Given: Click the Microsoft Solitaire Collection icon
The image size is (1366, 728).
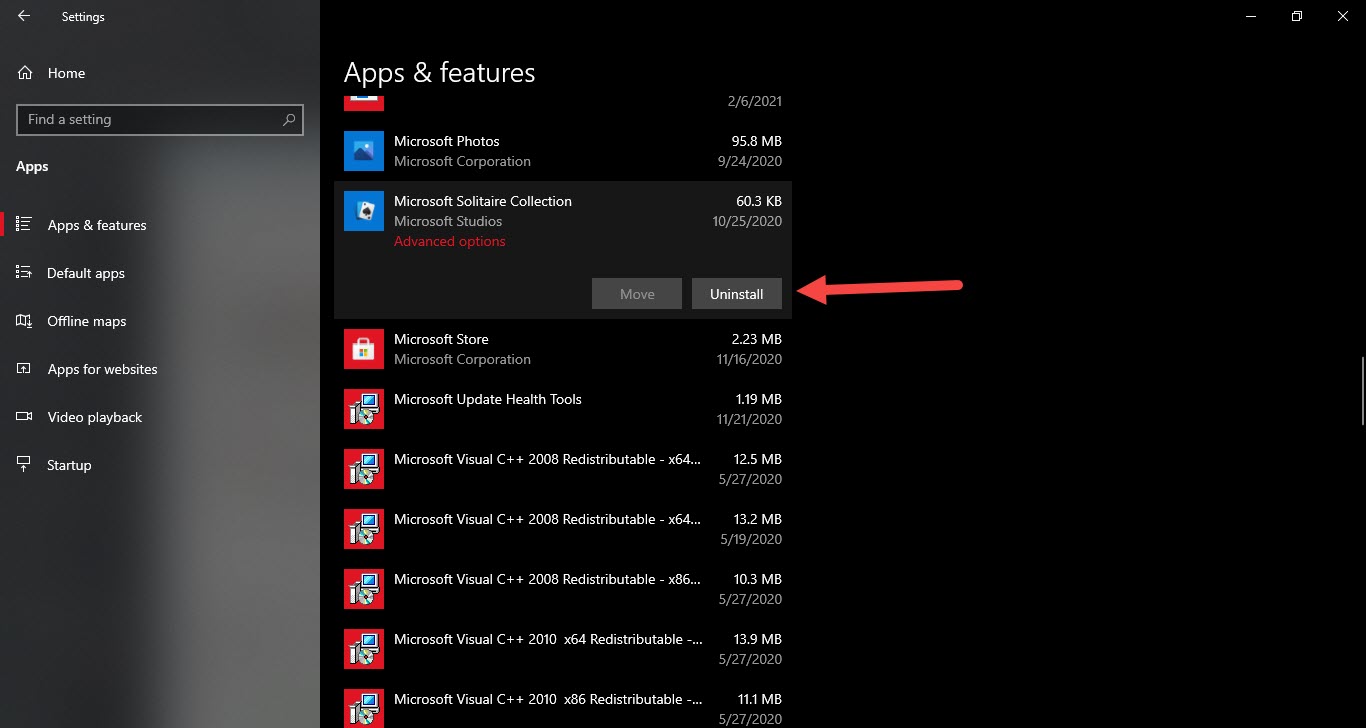Looking at the screenshot, I should (x=364, y=211).
